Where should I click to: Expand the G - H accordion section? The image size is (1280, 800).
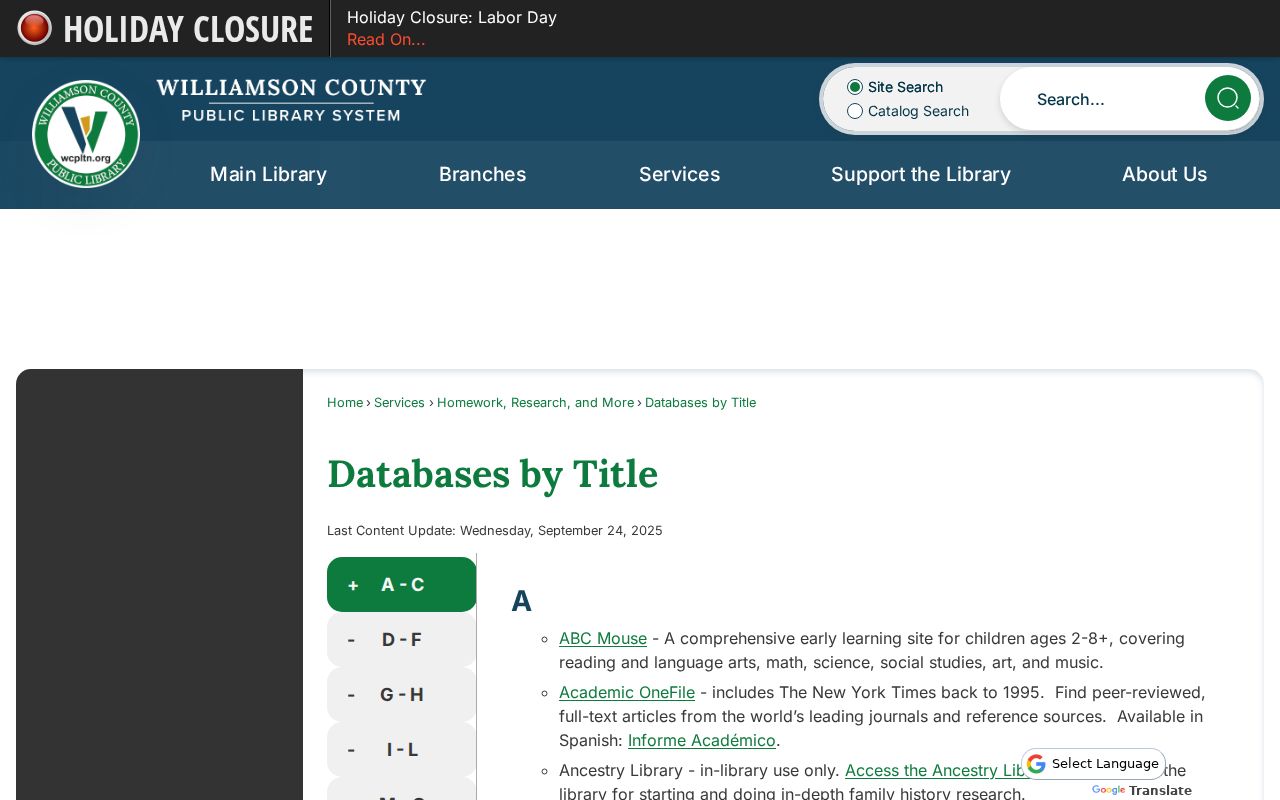[402, 695]
